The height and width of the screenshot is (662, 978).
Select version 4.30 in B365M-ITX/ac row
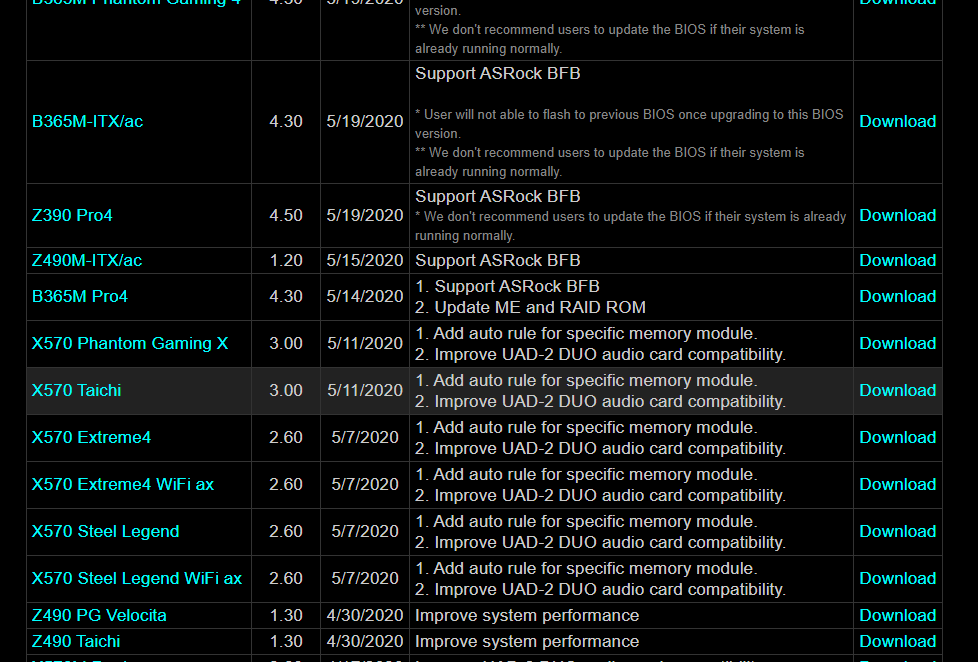pos(286,122)
